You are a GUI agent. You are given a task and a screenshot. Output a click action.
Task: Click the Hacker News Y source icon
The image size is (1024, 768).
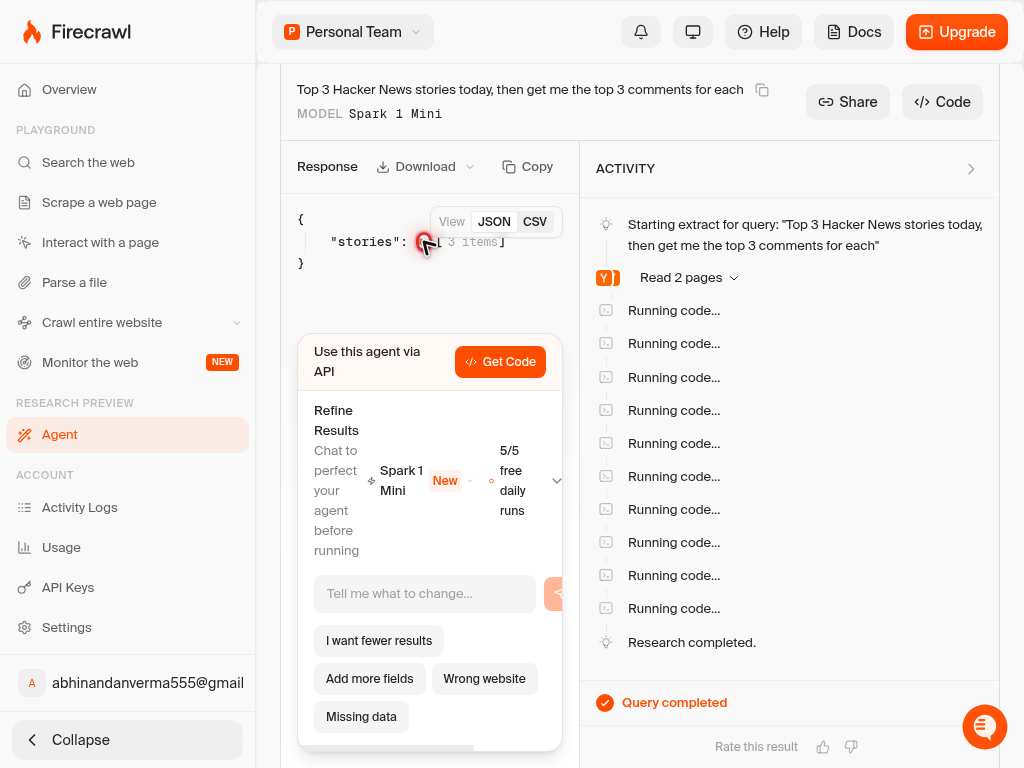604,278
